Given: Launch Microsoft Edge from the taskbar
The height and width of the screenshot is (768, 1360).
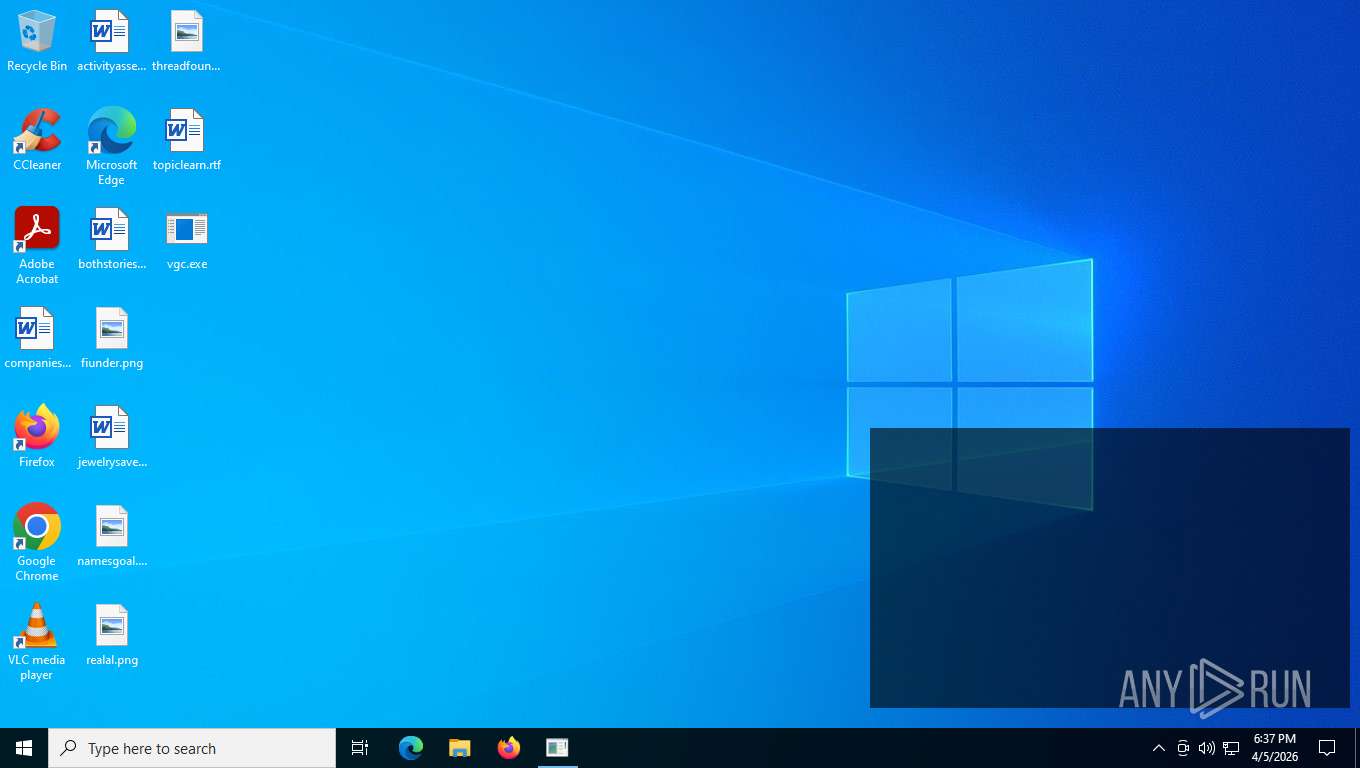Looking at the screenshot, I should [411, 748].
